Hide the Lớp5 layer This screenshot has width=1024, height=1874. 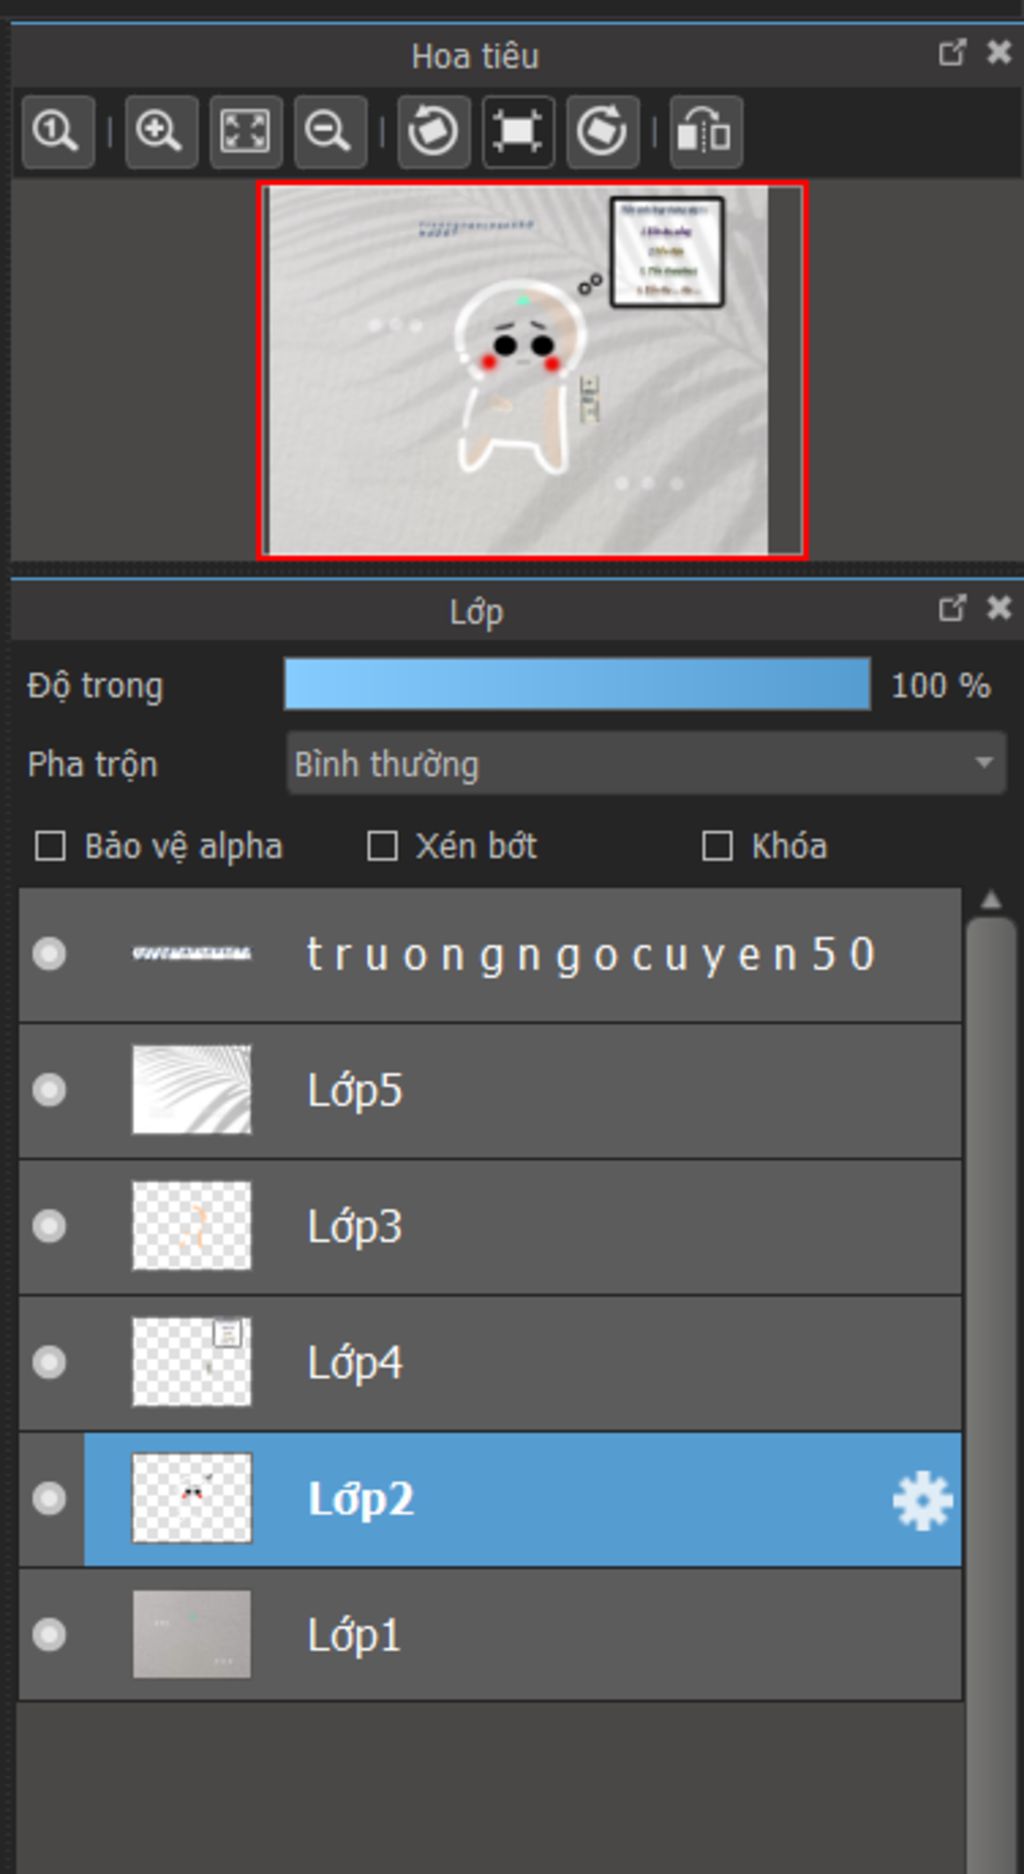coord(49,1090)
